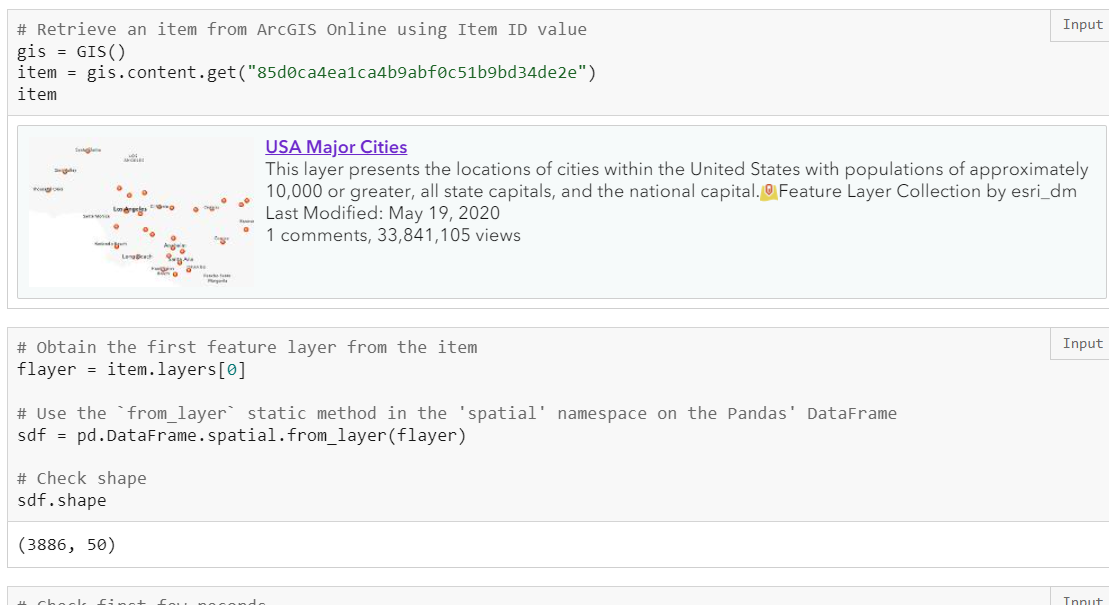
Task: Click the pd.DataFrame.spatial.from_layer code line
Action: tap(242, 435)
